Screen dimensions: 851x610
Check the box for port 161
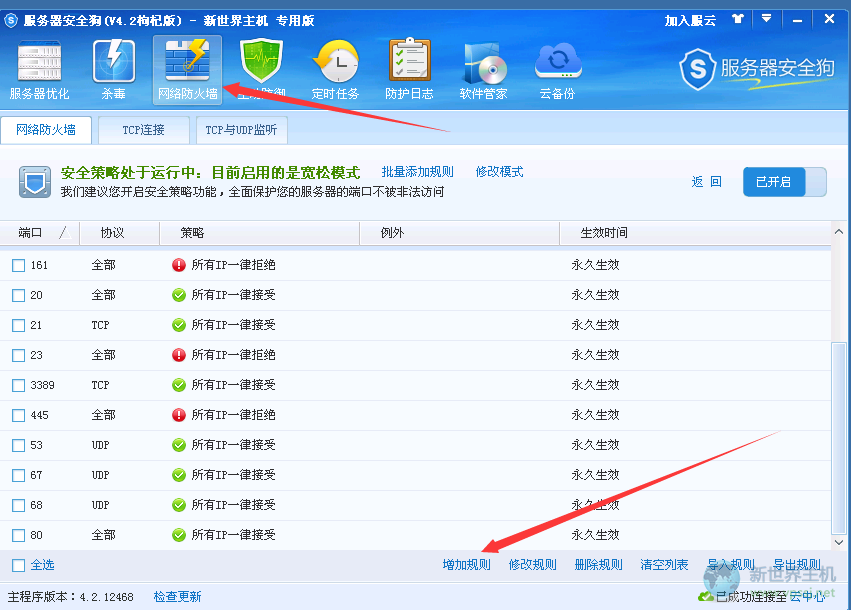[x=18, y=265]
